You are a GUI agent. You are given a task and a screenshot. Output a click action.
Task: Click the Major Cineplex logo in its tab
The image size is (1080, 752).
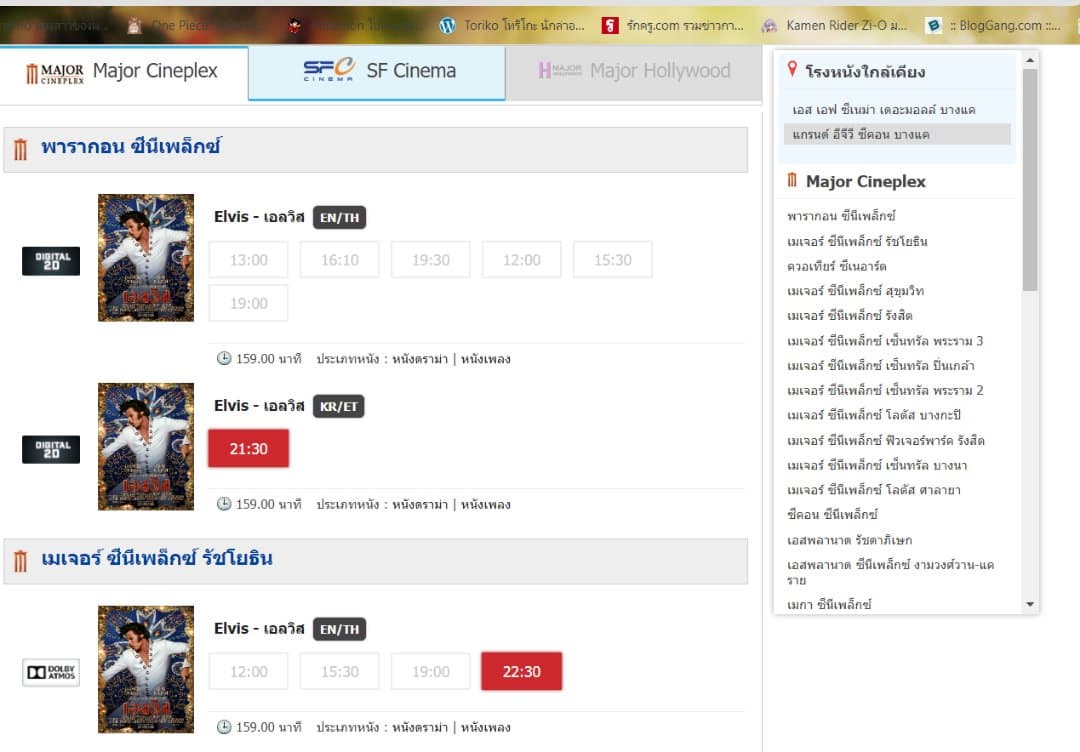point(55,72)
